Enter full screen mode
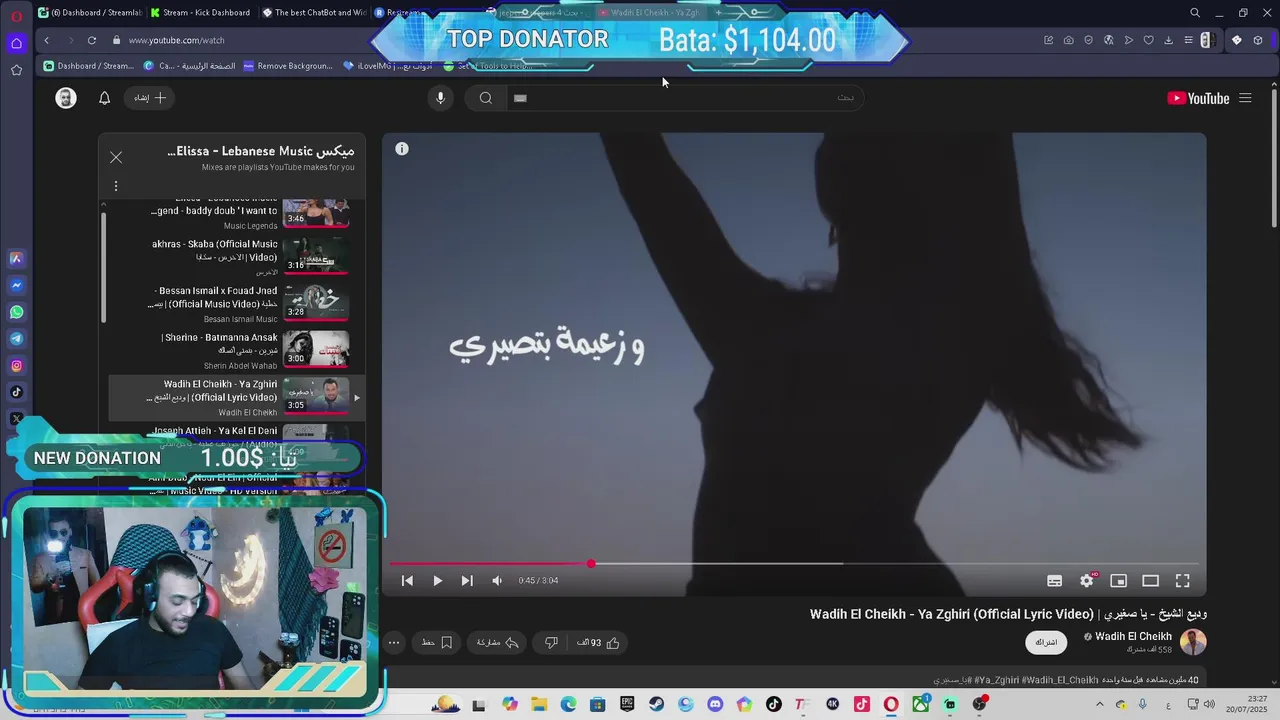Image resolution: width=1280 pixels, height=720 pixels. tap(1183, 580)
